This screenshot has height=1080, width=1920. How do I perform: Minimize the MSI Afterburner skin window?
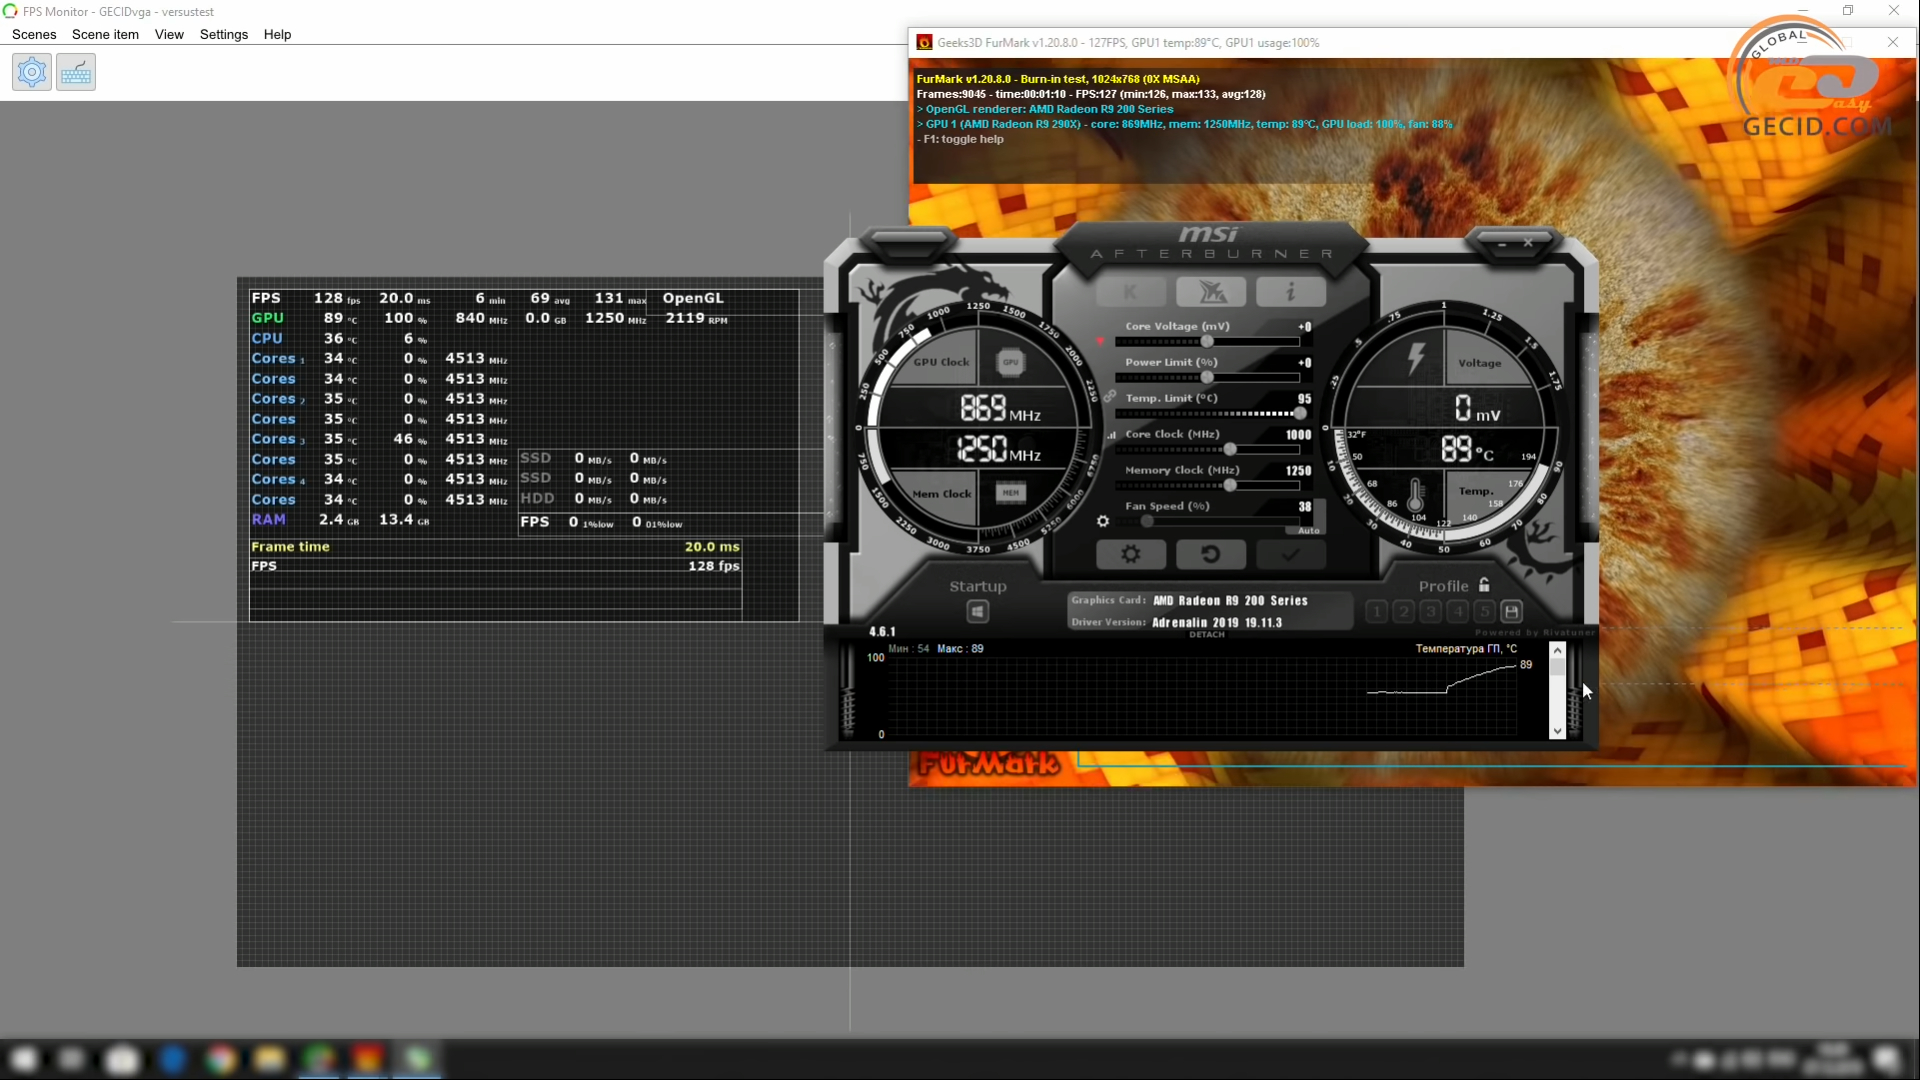tap(1502, 243)
